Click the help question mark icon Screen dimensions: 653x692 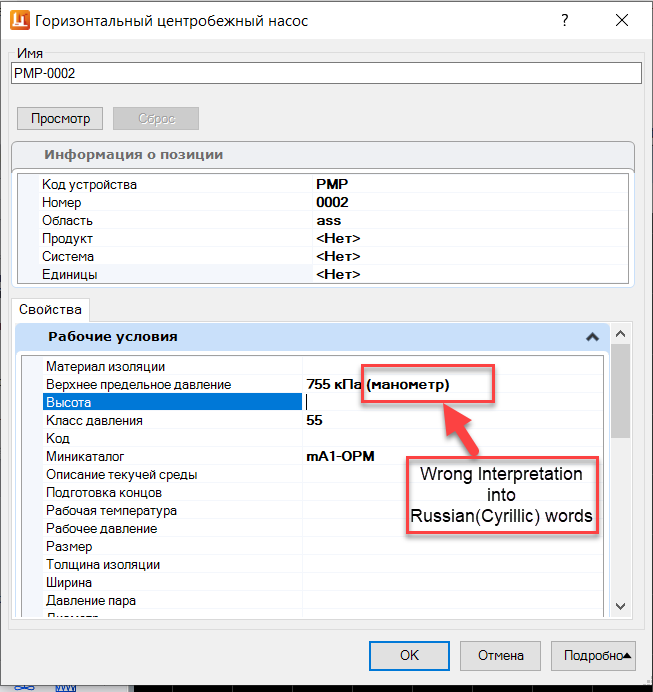tap(565, 20)
